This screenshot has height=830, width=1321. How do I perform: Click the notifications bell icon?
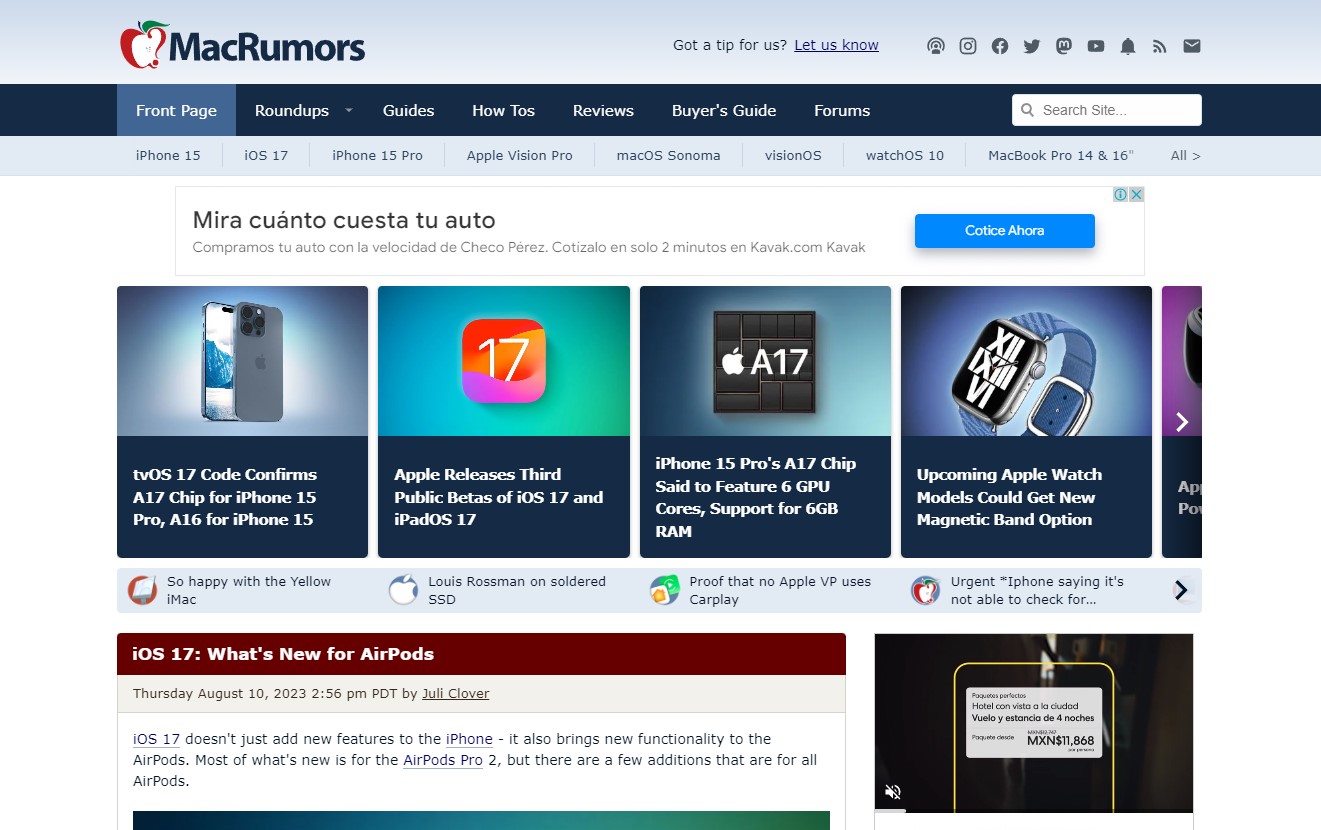pos(1128,46)
